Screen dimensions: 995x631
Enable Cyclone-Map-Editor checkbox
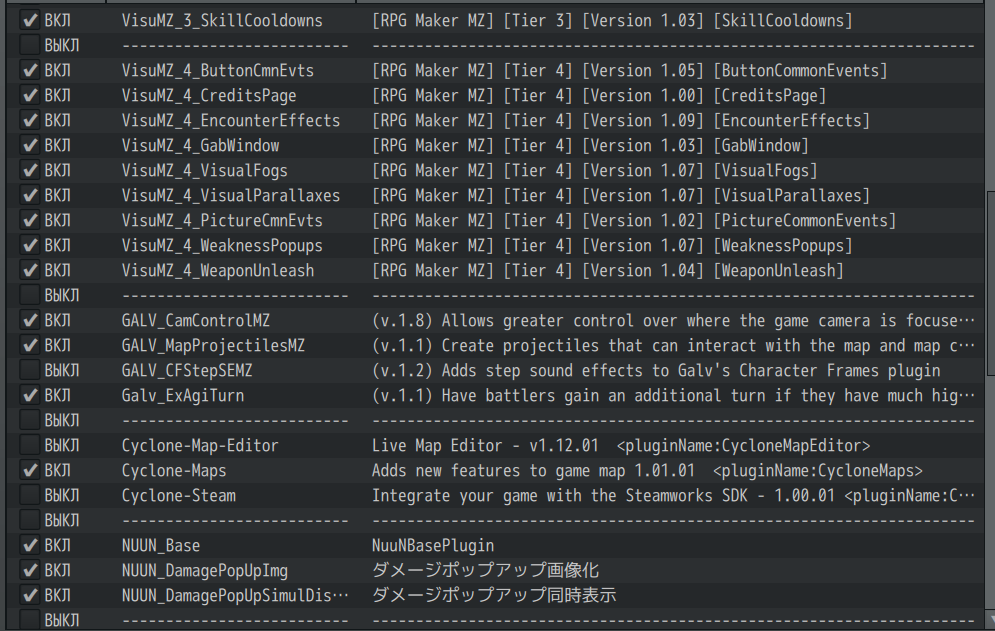[x=30, y=446]
